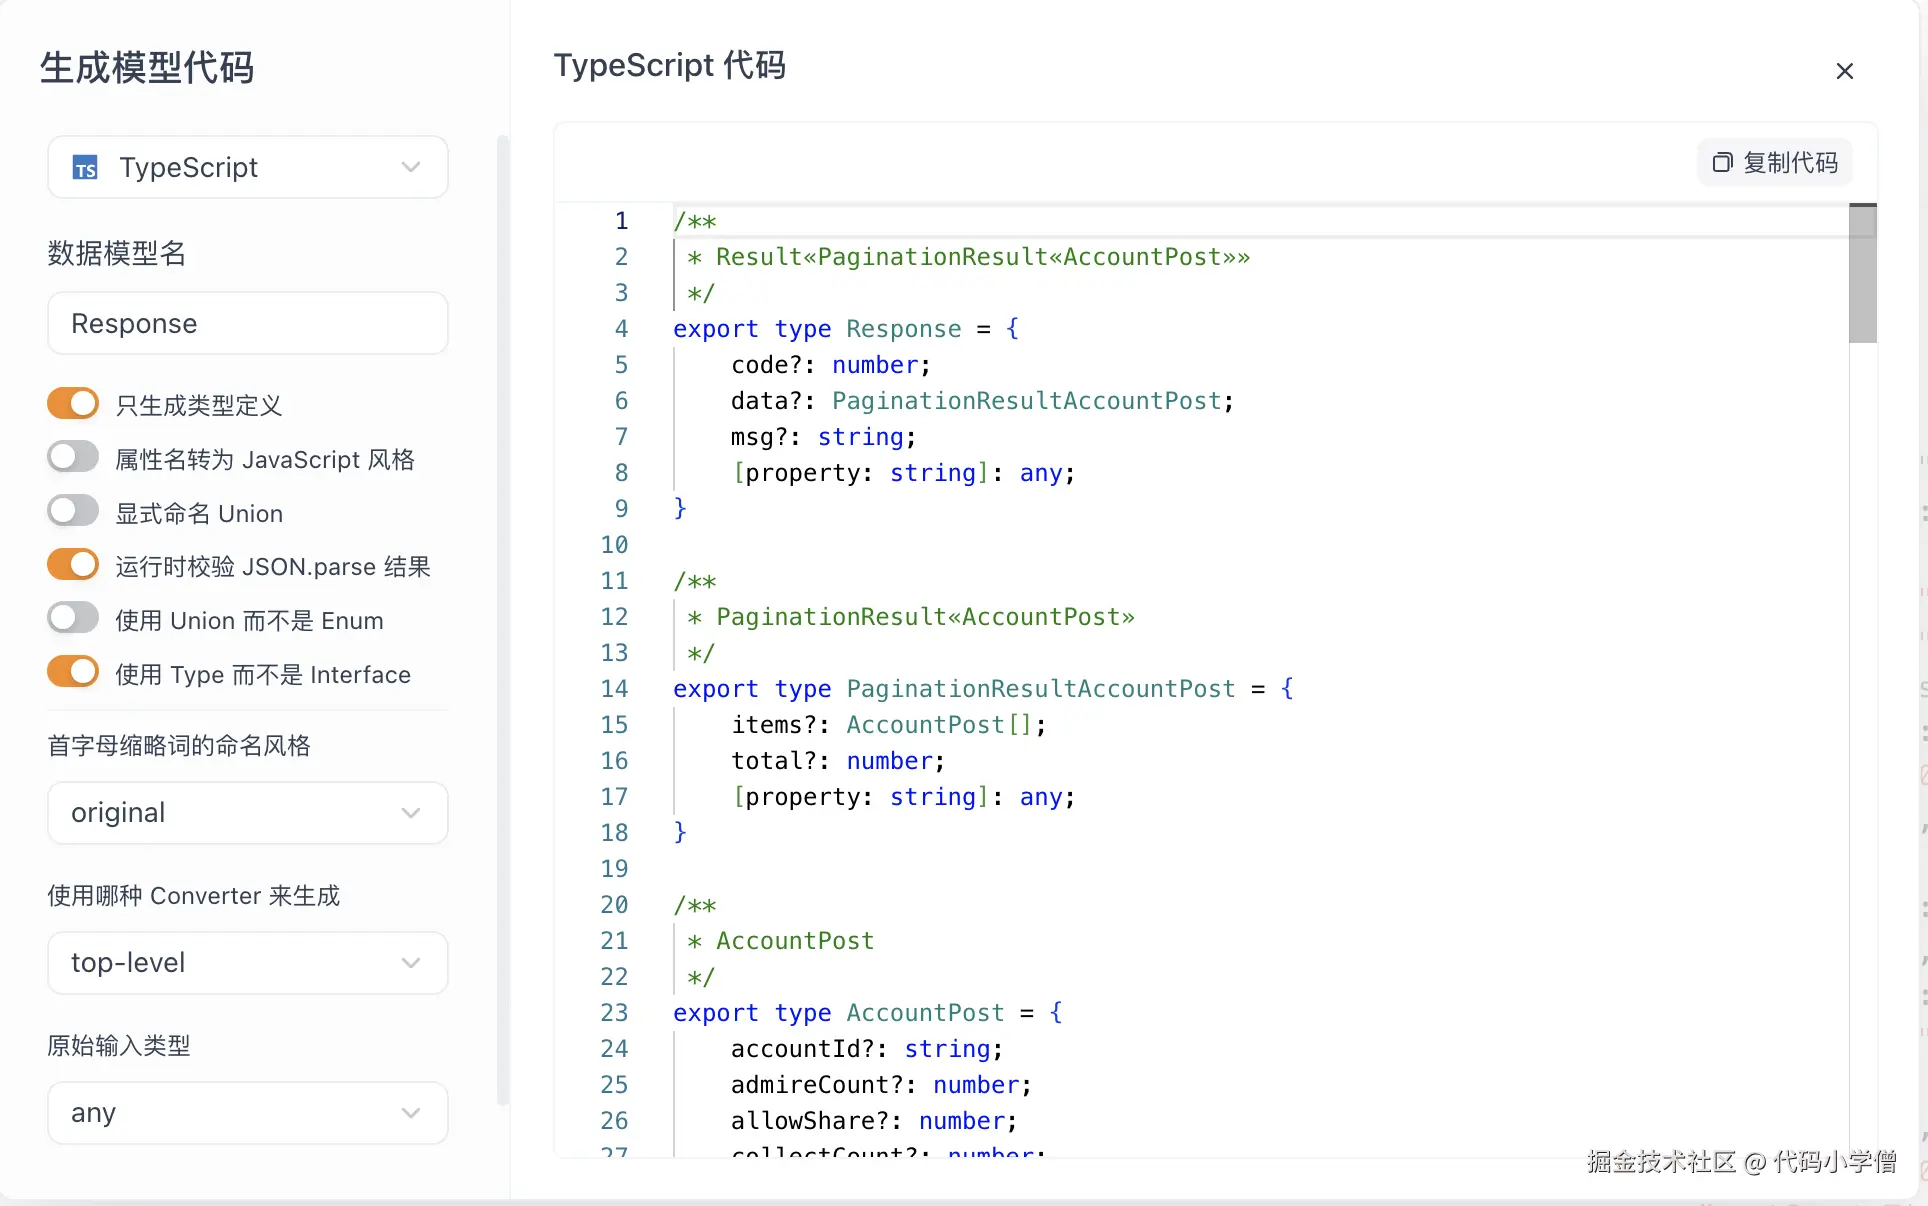
Task: Expand the any input type dropdown
Action: [x=248, y=1113]
